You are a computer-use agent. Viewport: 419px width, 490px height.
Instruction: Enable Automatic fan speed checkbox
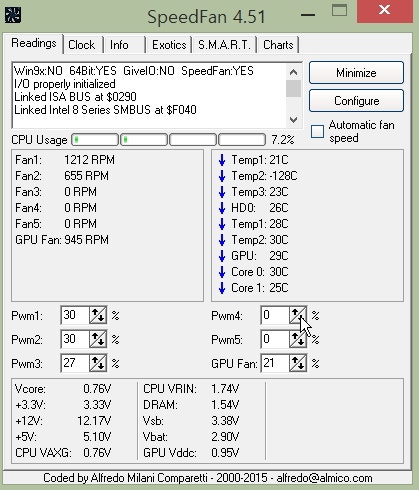[317, 131]
